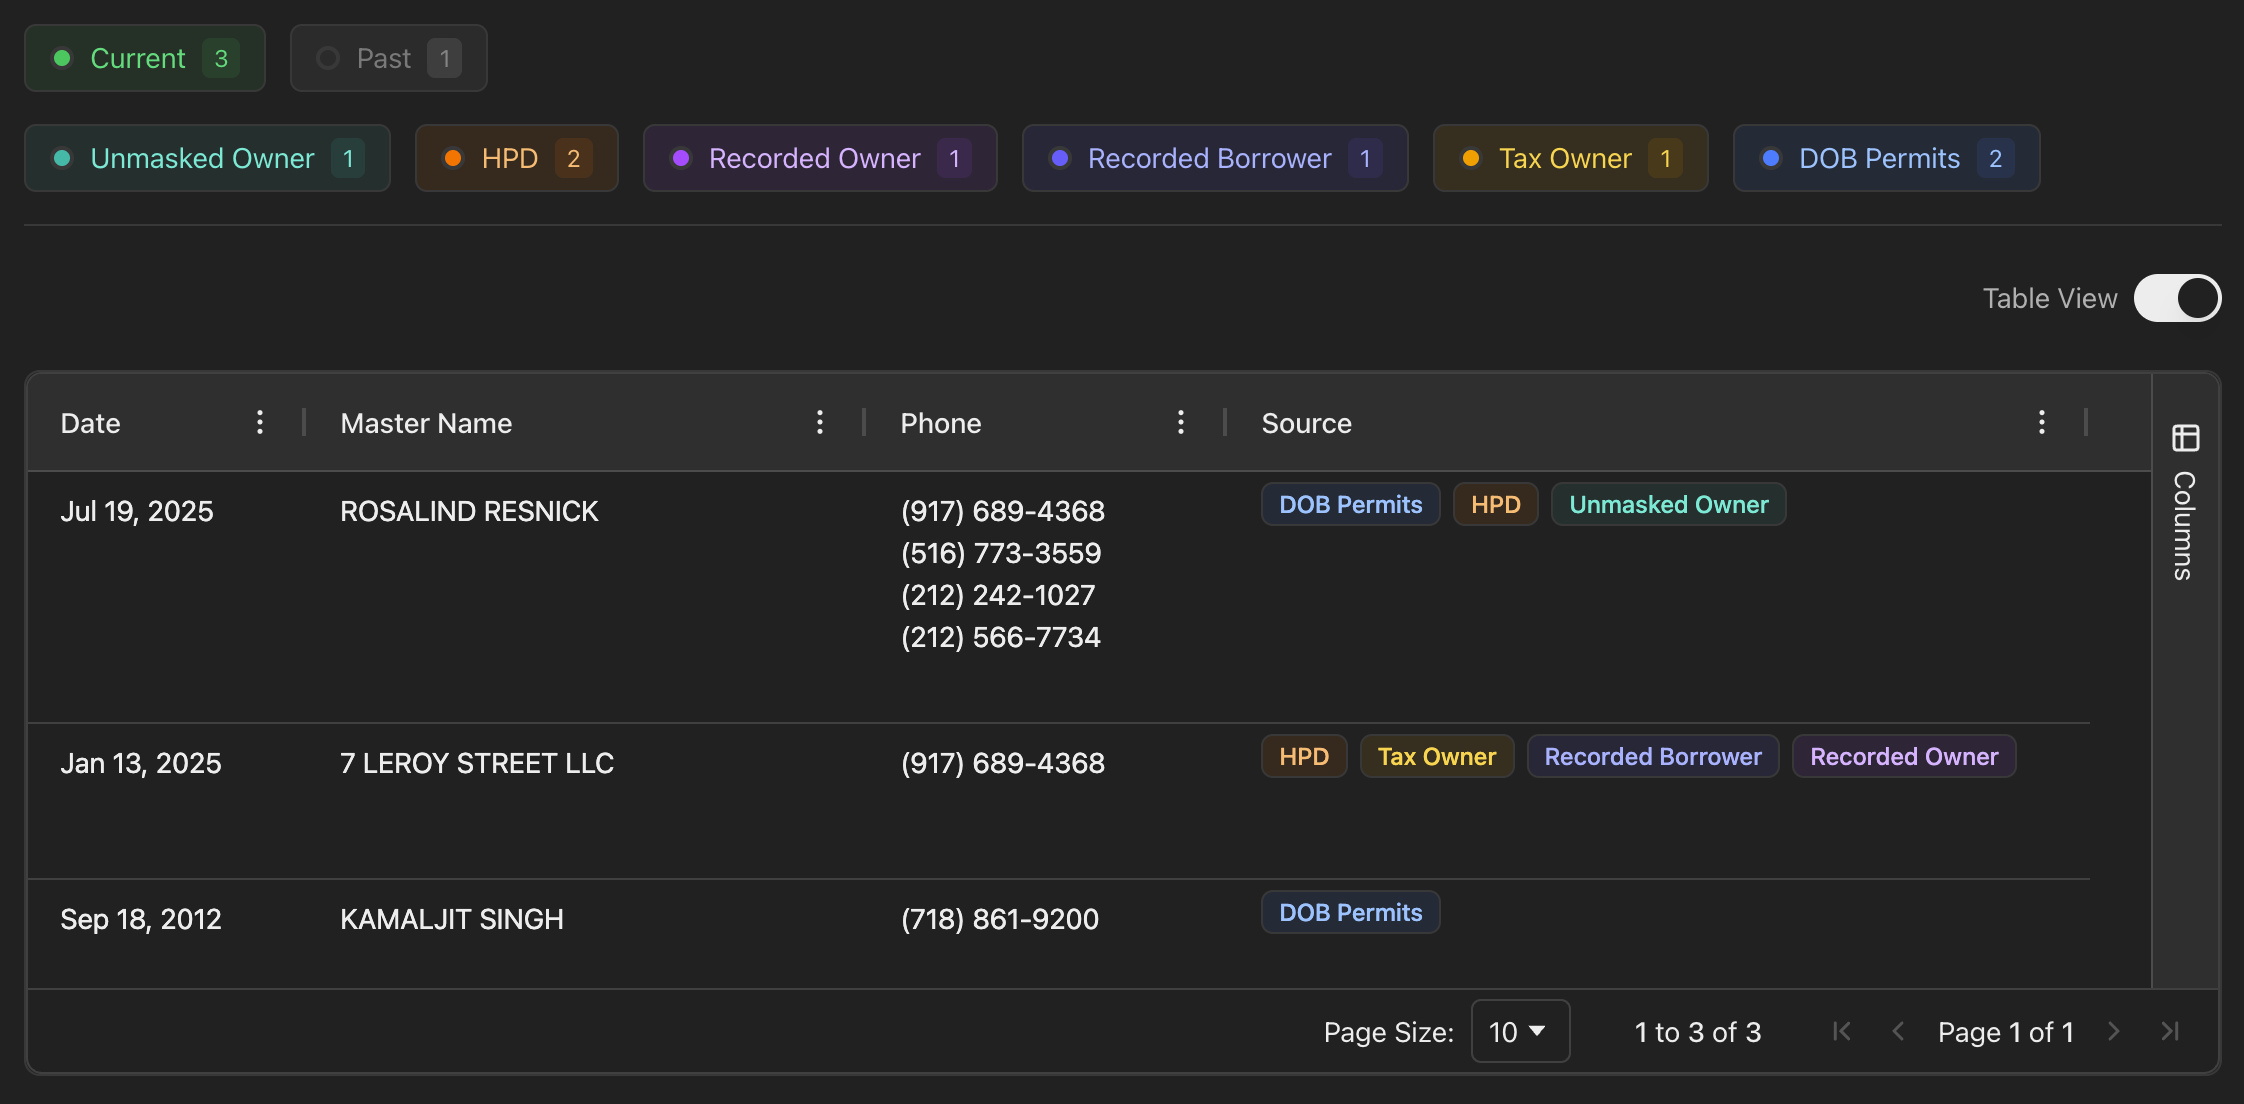Click the Tax Owner filter button
The image size is (2244, 1104).
[1570, 158]
